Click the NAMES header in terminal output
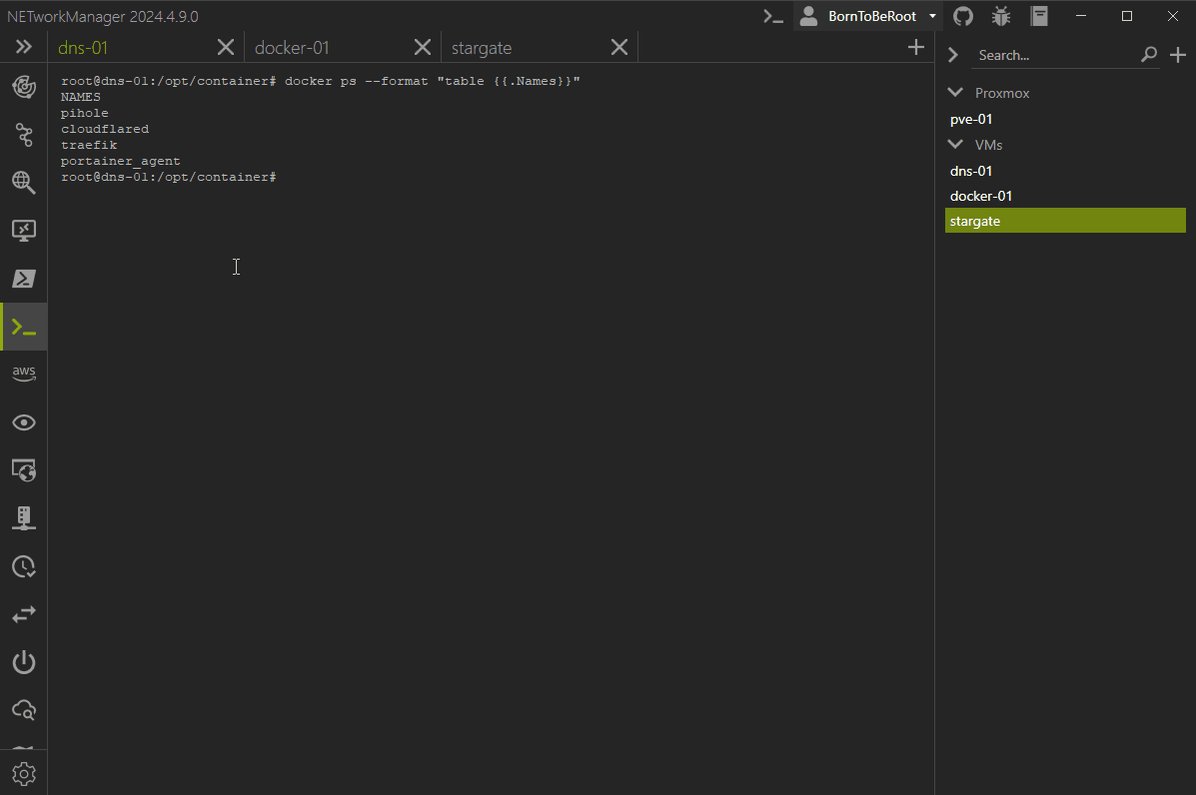The image size is (1196, 795). click(81, 97)
